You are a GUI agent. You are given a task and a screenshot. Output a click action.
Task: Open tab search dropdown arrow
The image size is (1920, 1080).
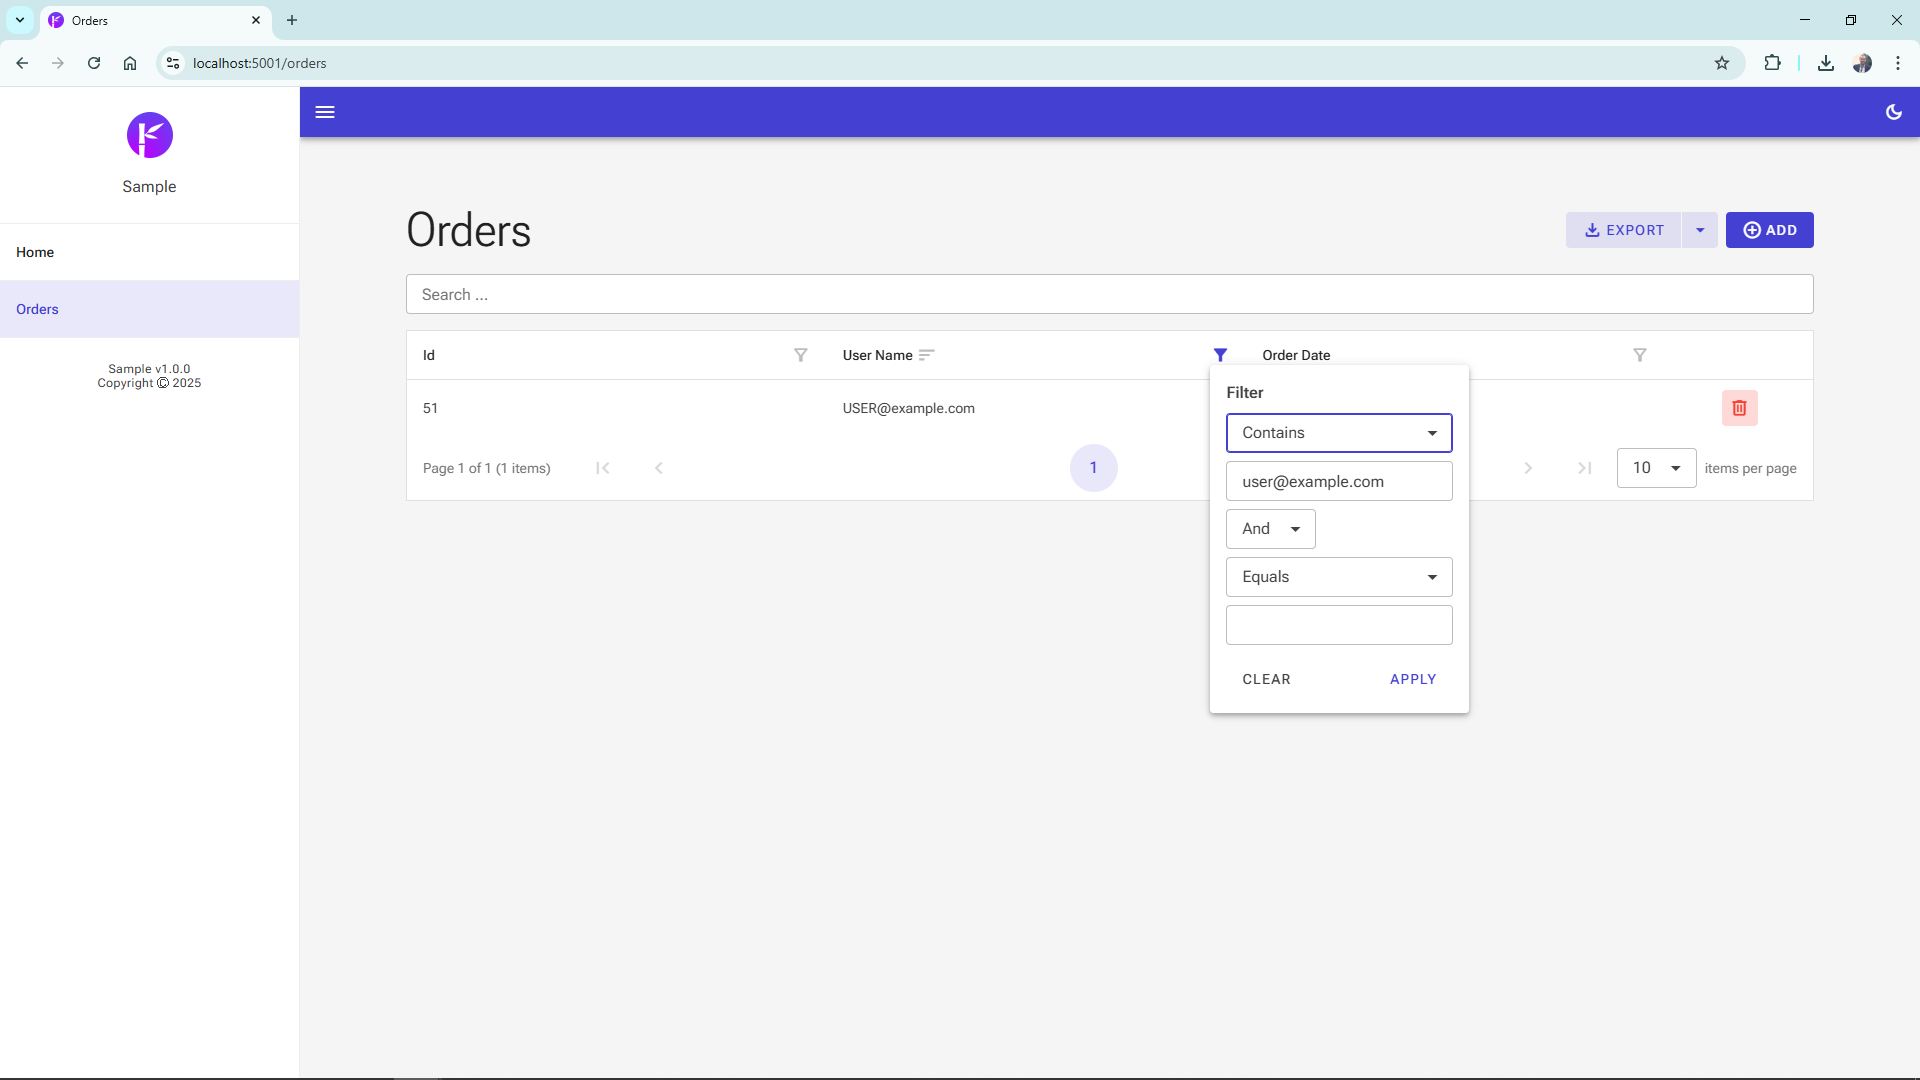[20, 20]
